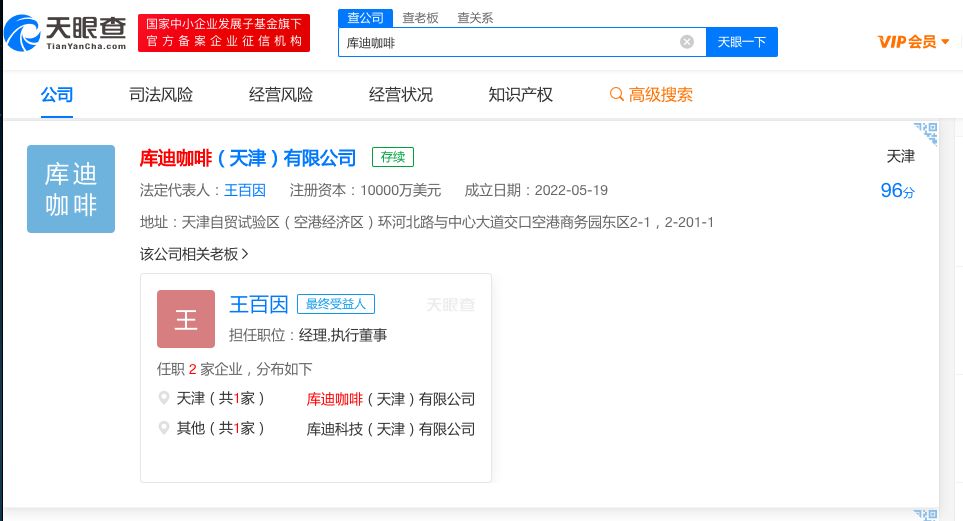Click the location pin beside 其他（共1家）
The width and height of the screenshot is (963, 521).
click(x=164, y=428)
